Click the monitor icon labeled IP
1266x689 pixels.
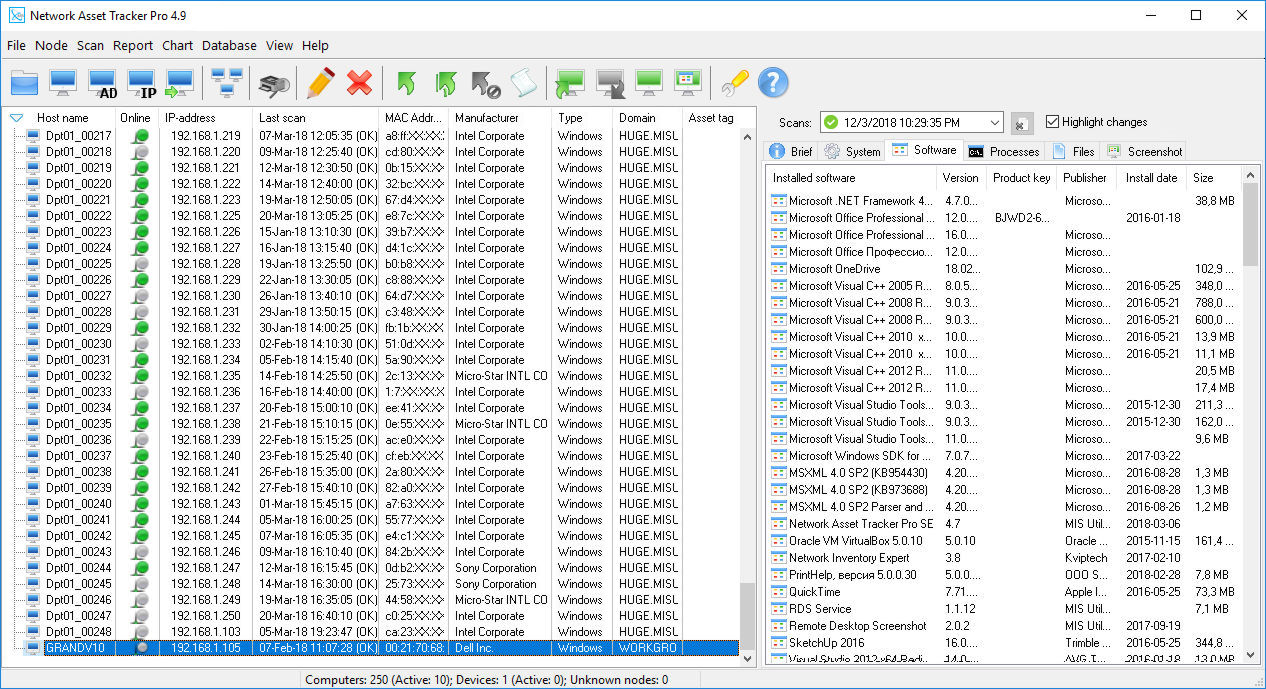[x=141, y=83]
